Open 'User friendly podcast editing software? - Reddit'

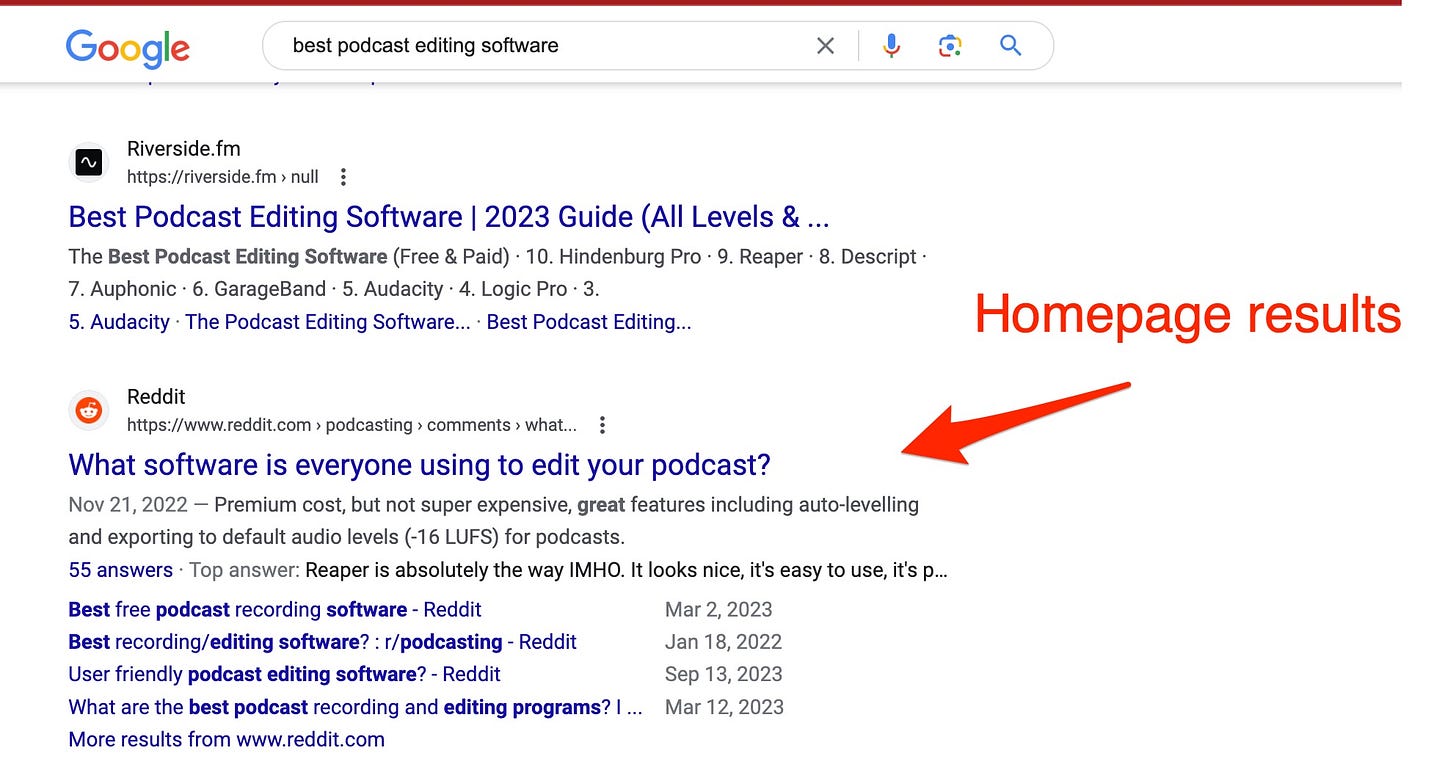(284, 674)
